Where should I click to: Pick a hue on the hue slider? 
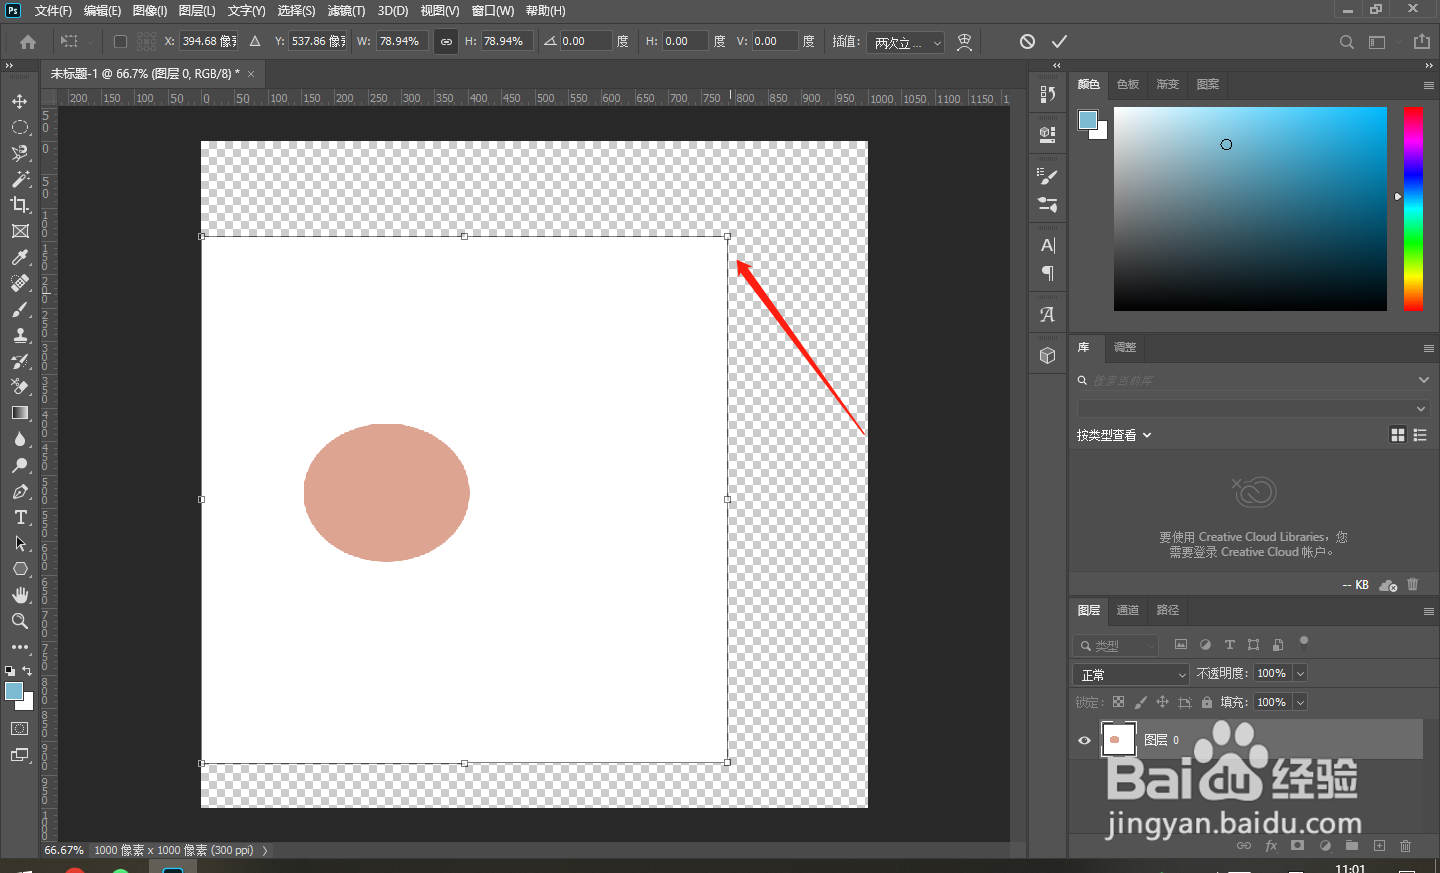(x=1413, y=209)
